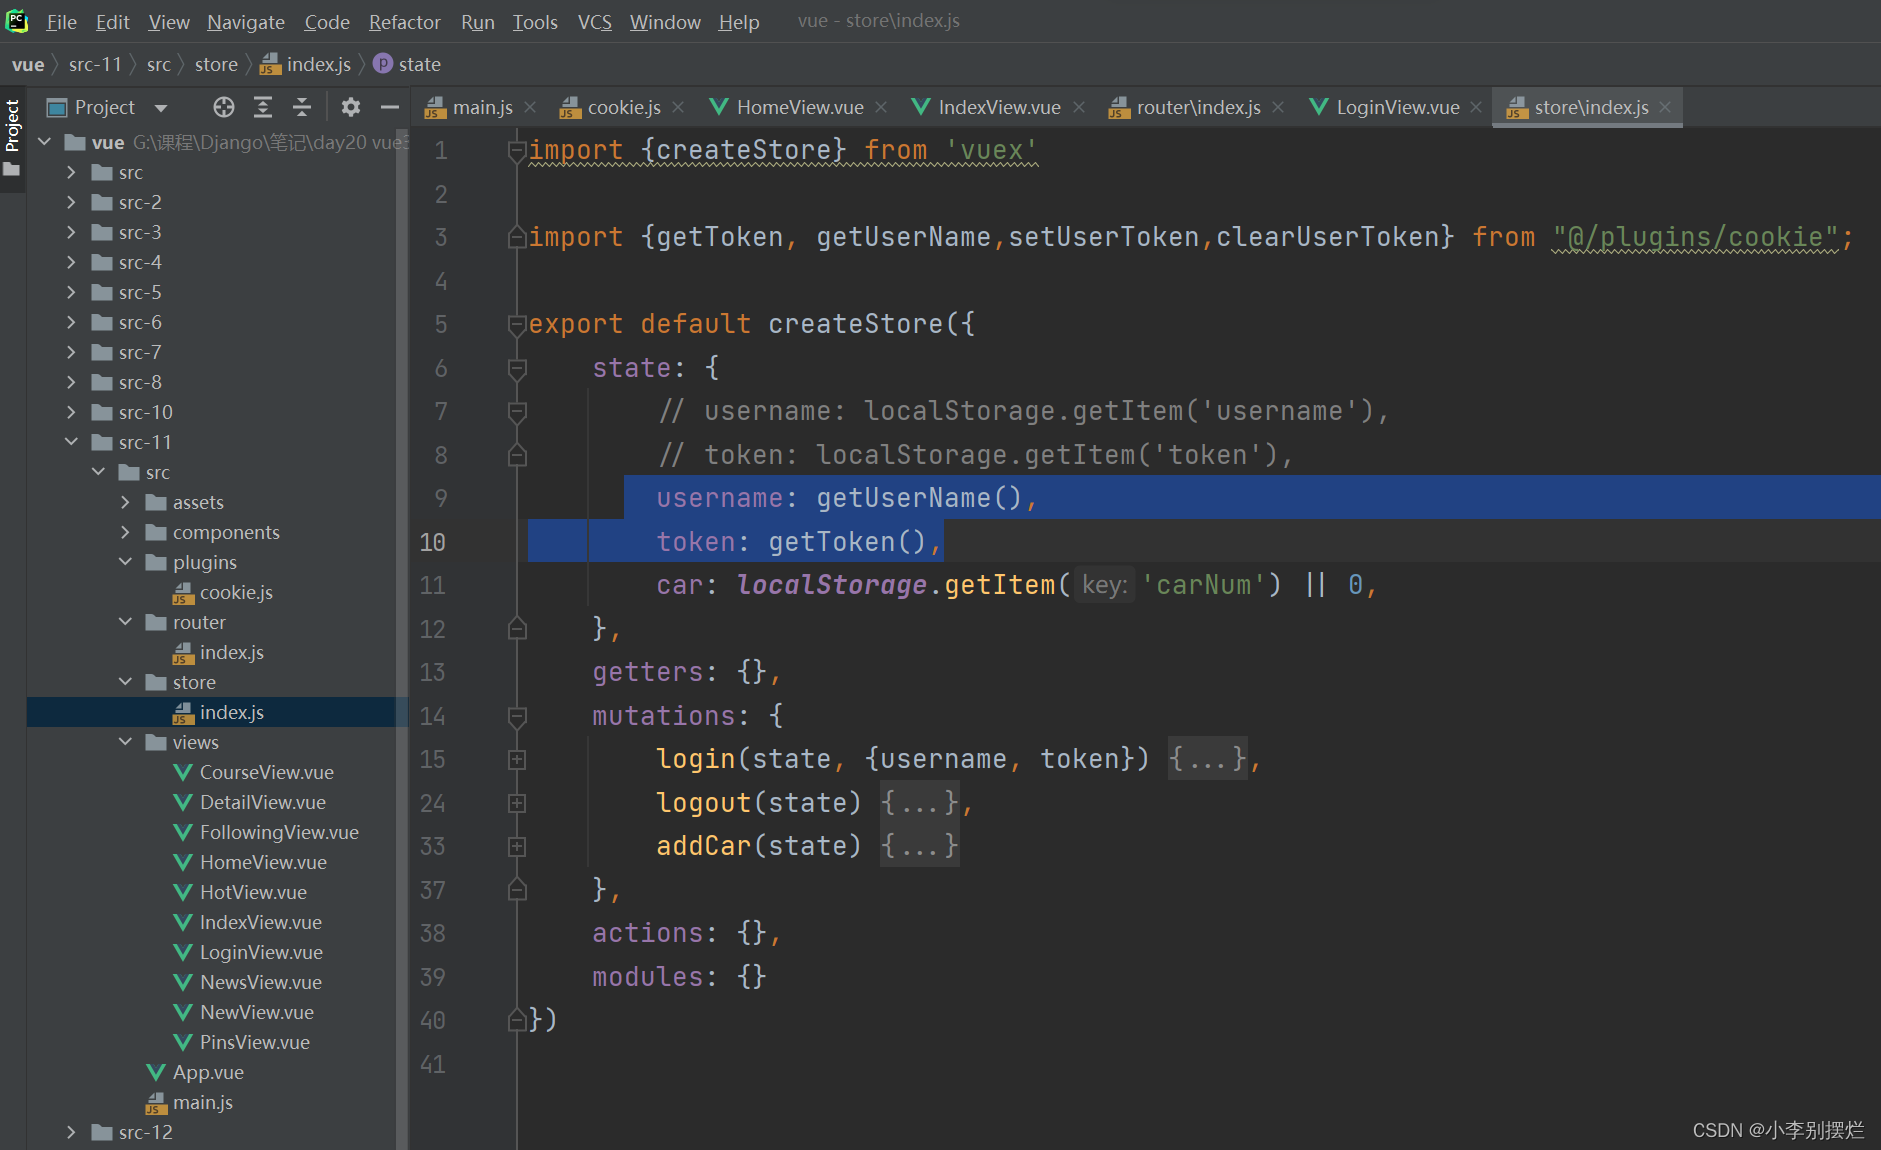Image resolution: width=1881 pixels, height=1150 pixels.
Task: Select HotView.vue in project tree
Action: tap(240, 892)
